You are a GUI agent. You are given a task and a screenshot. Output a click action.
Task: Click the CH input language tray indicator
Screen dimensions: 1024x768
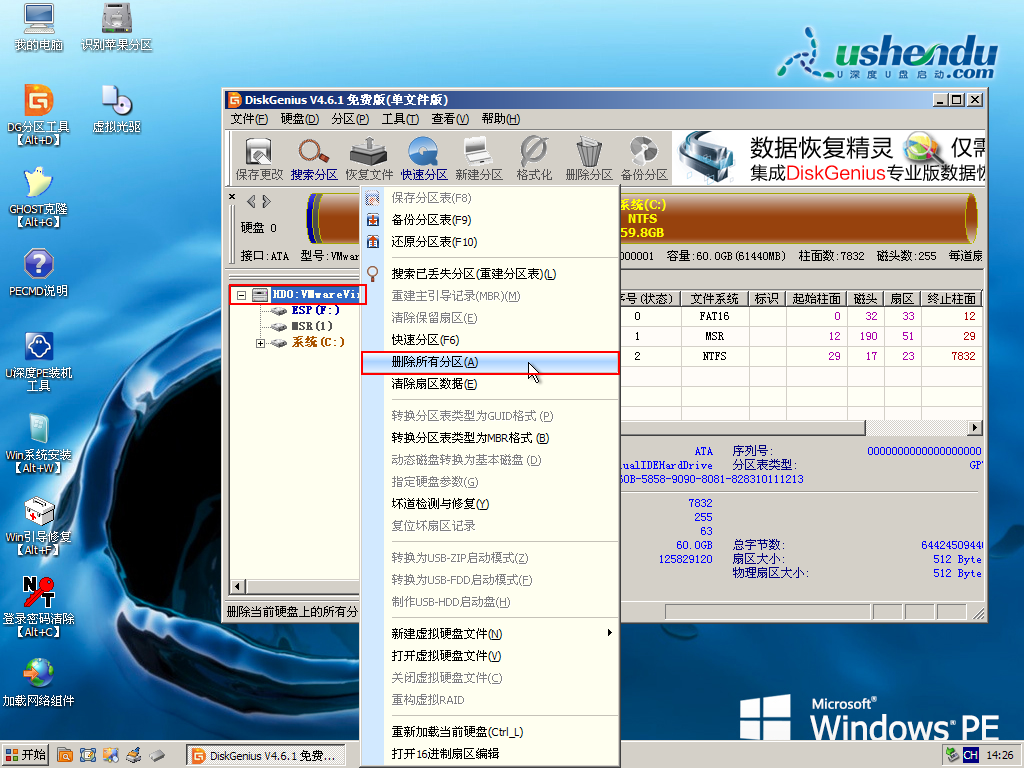click(x=971, y=756)
